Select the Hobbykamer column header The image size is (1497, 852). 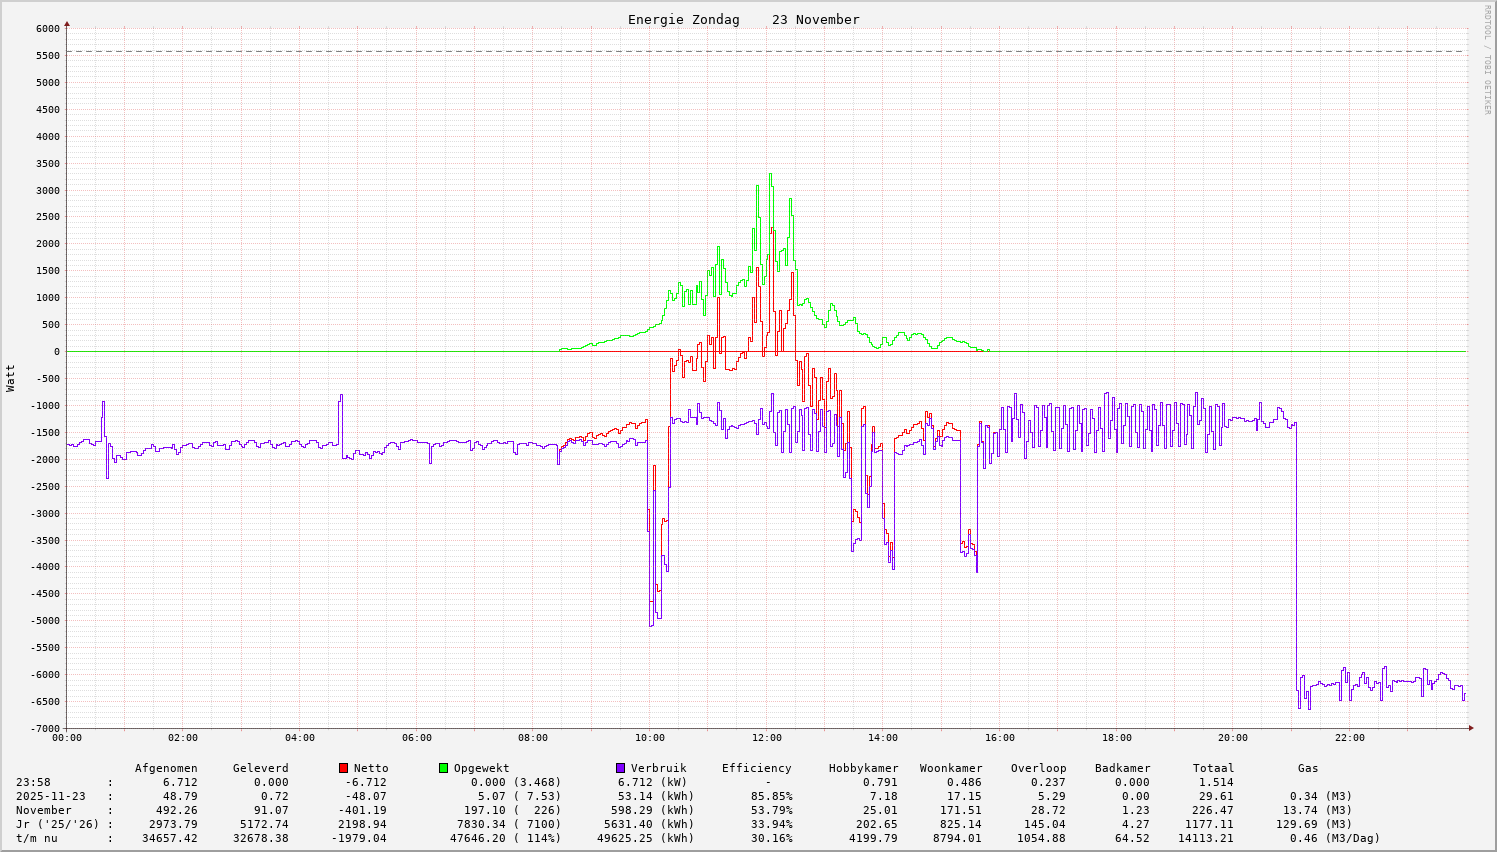[863, 768]
